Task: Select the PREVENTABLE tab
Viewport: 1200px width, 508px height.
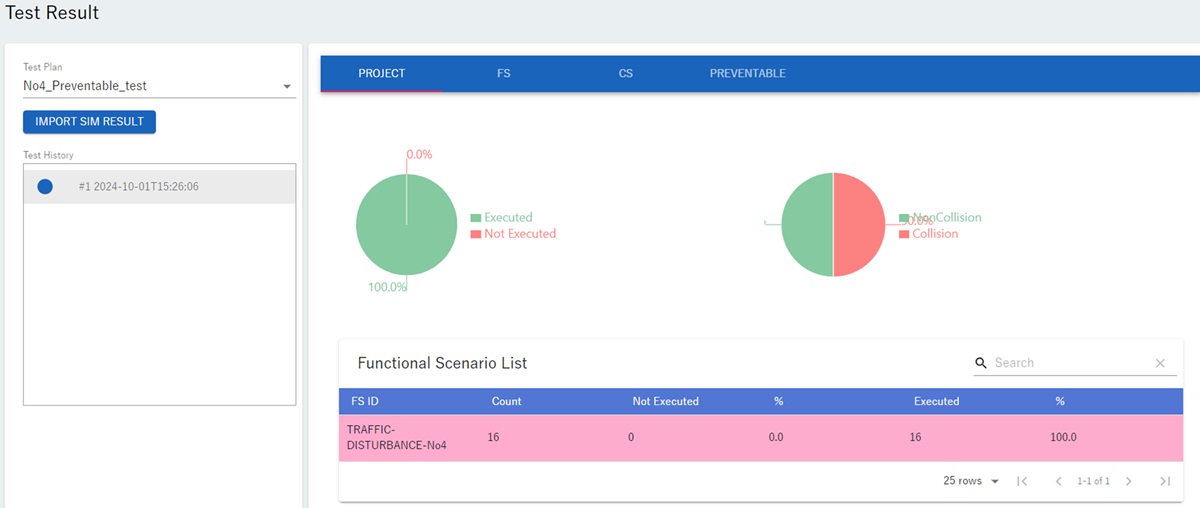Action: pos(747,74)
